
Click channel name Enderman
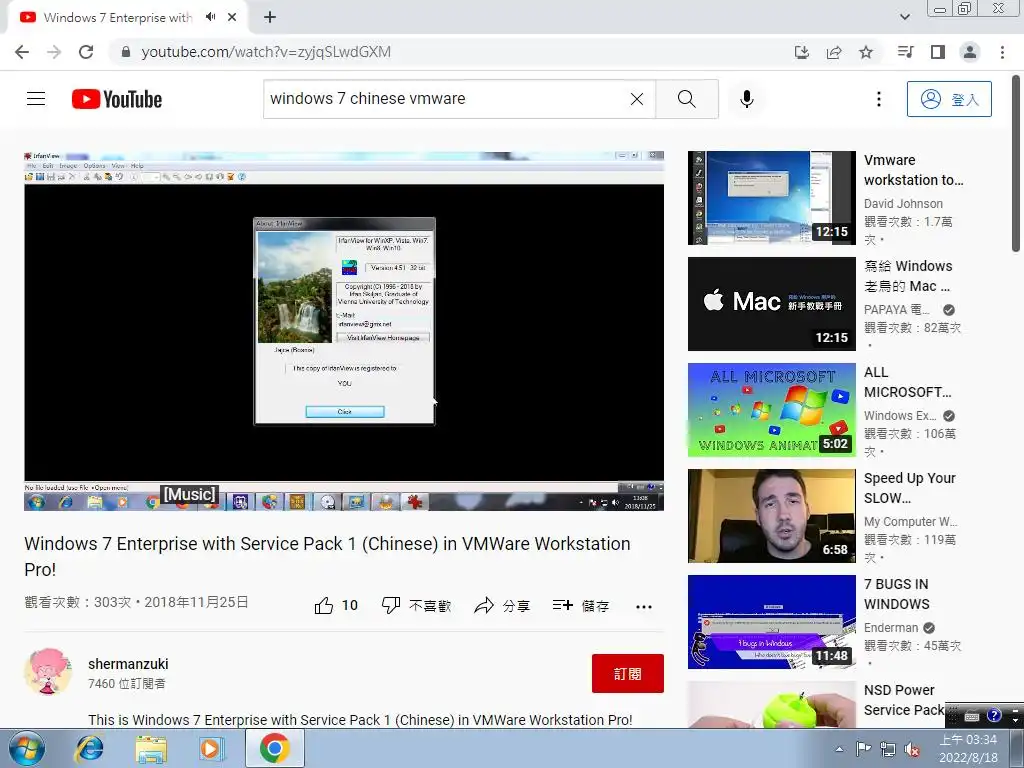coord(891,627)
